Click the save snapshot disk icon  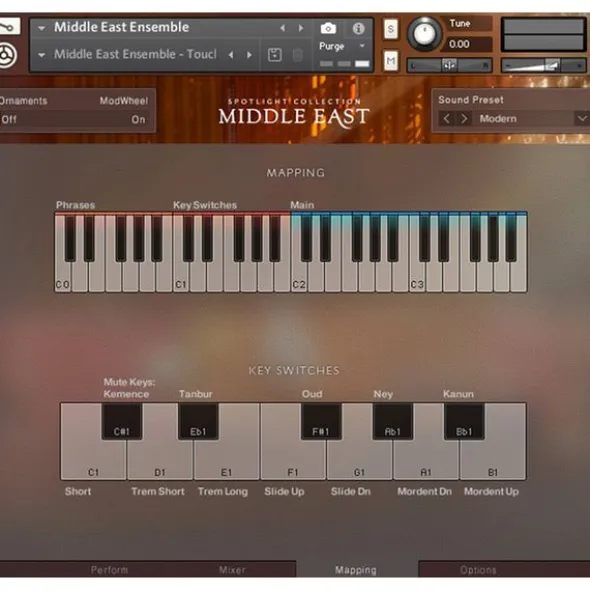[274, 55]
